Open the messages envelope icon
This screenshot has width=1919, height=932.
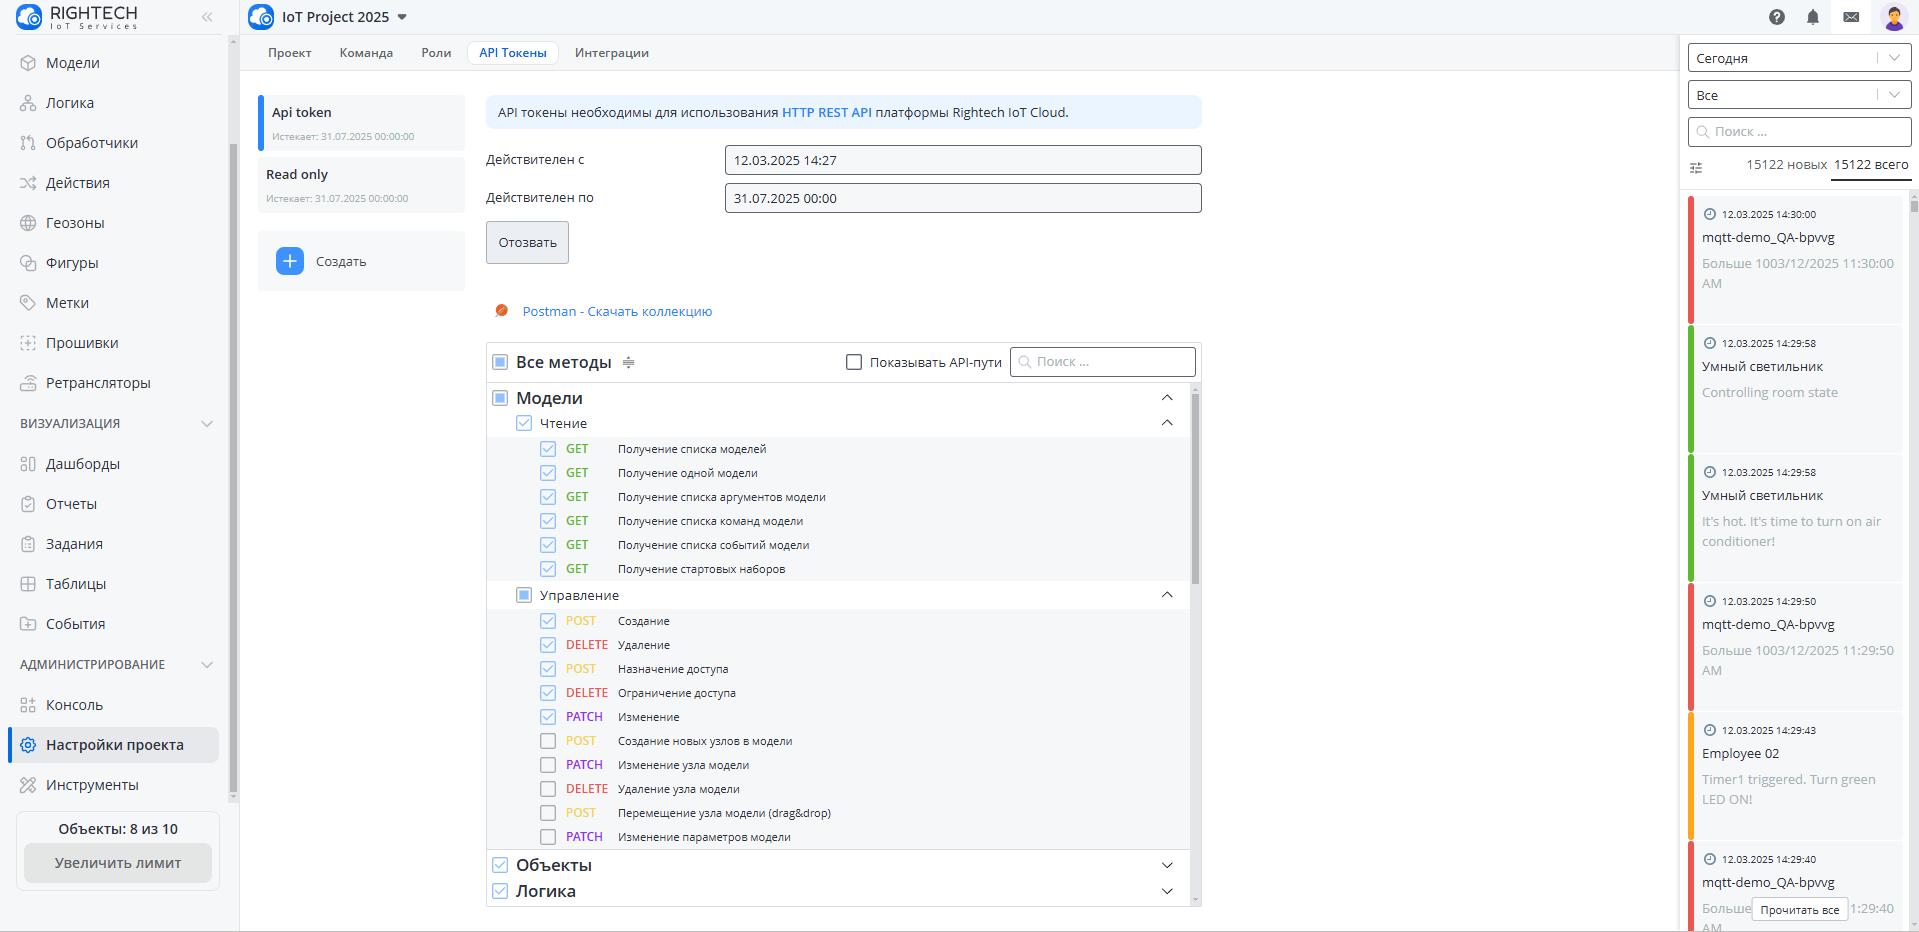click(x=1851, y=17)
